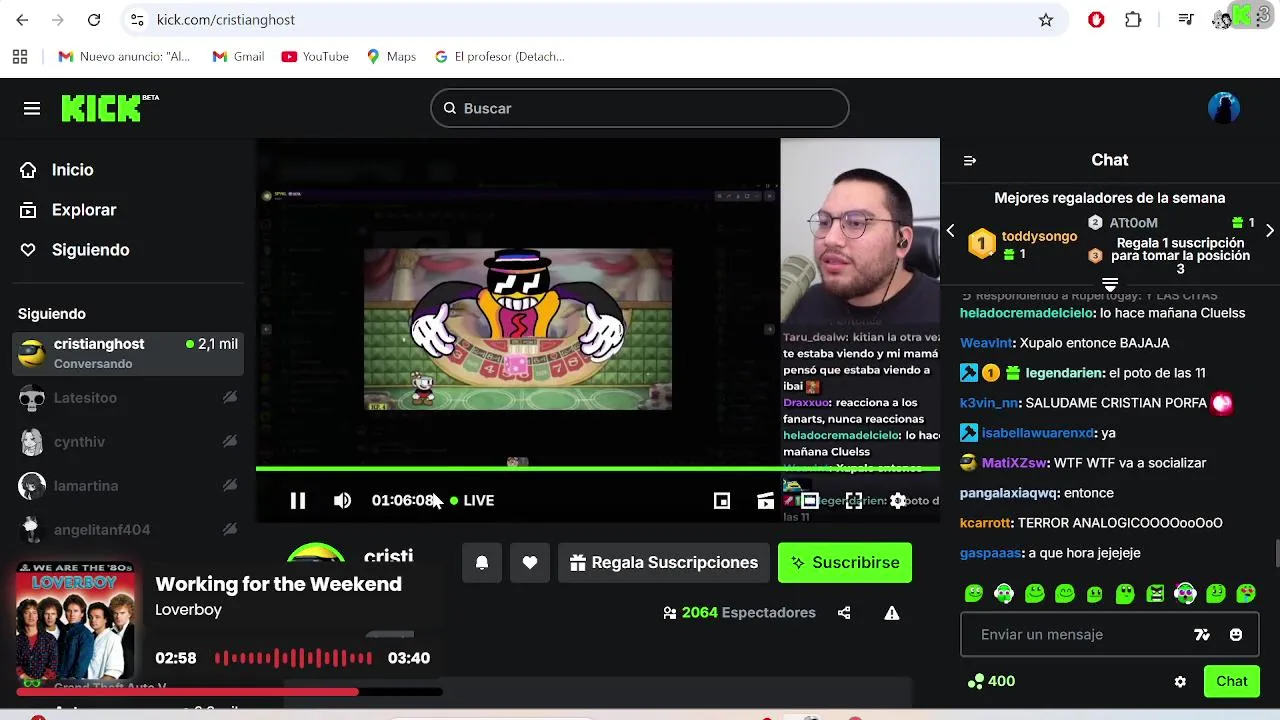Focus the Buscar search field
Screen dimensions: 1280x720
click(x=640, y=108)
